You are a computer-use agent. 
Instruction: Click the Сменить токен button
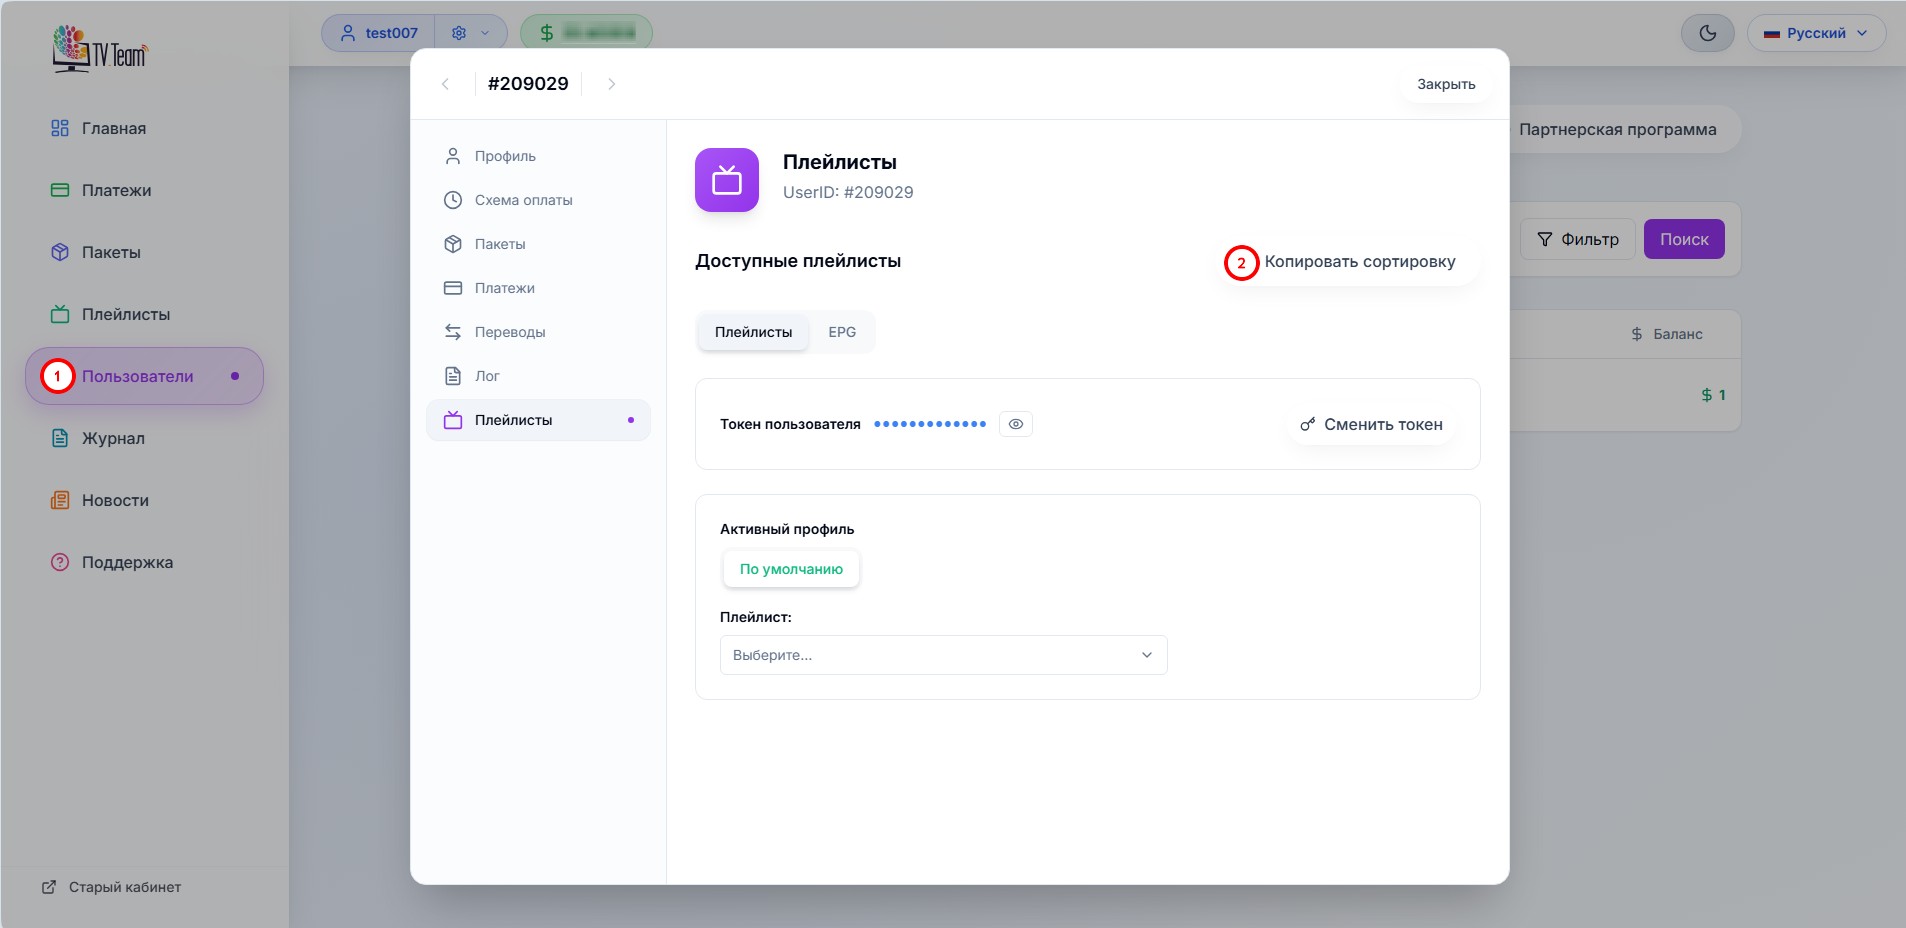(x=1371, y=425)
